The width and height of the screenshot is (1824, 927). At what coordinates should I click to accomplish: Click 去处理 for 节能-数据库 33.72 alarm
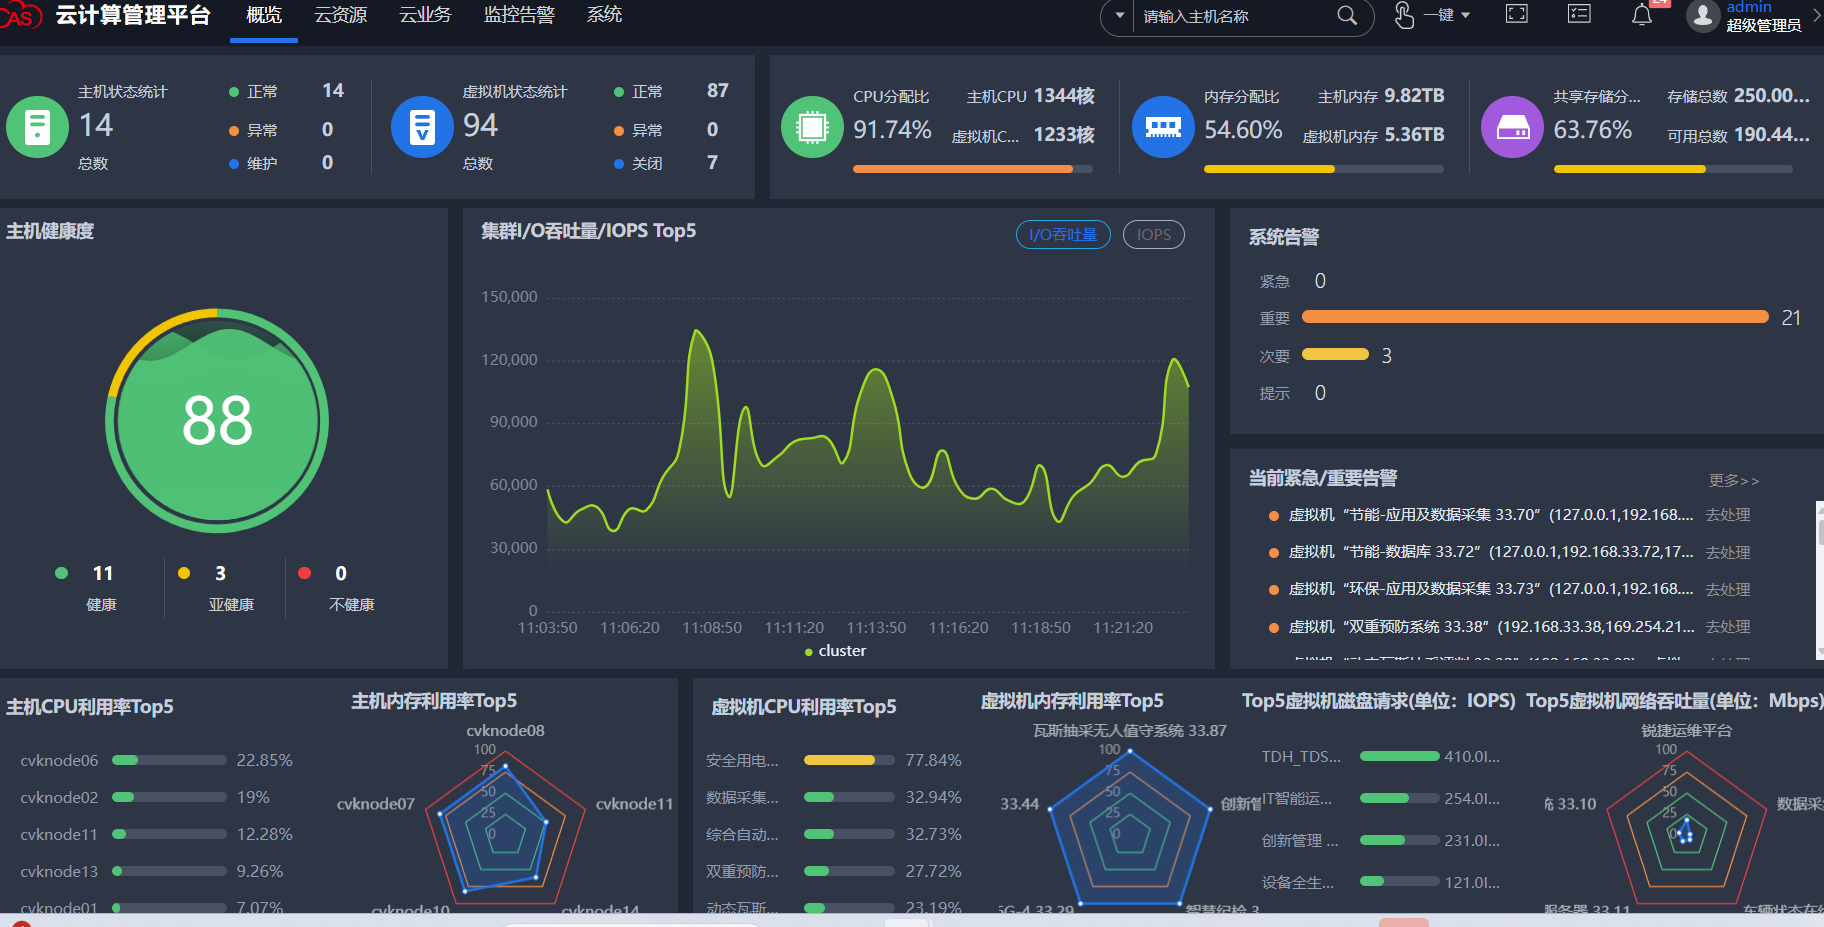[1728, 552]
